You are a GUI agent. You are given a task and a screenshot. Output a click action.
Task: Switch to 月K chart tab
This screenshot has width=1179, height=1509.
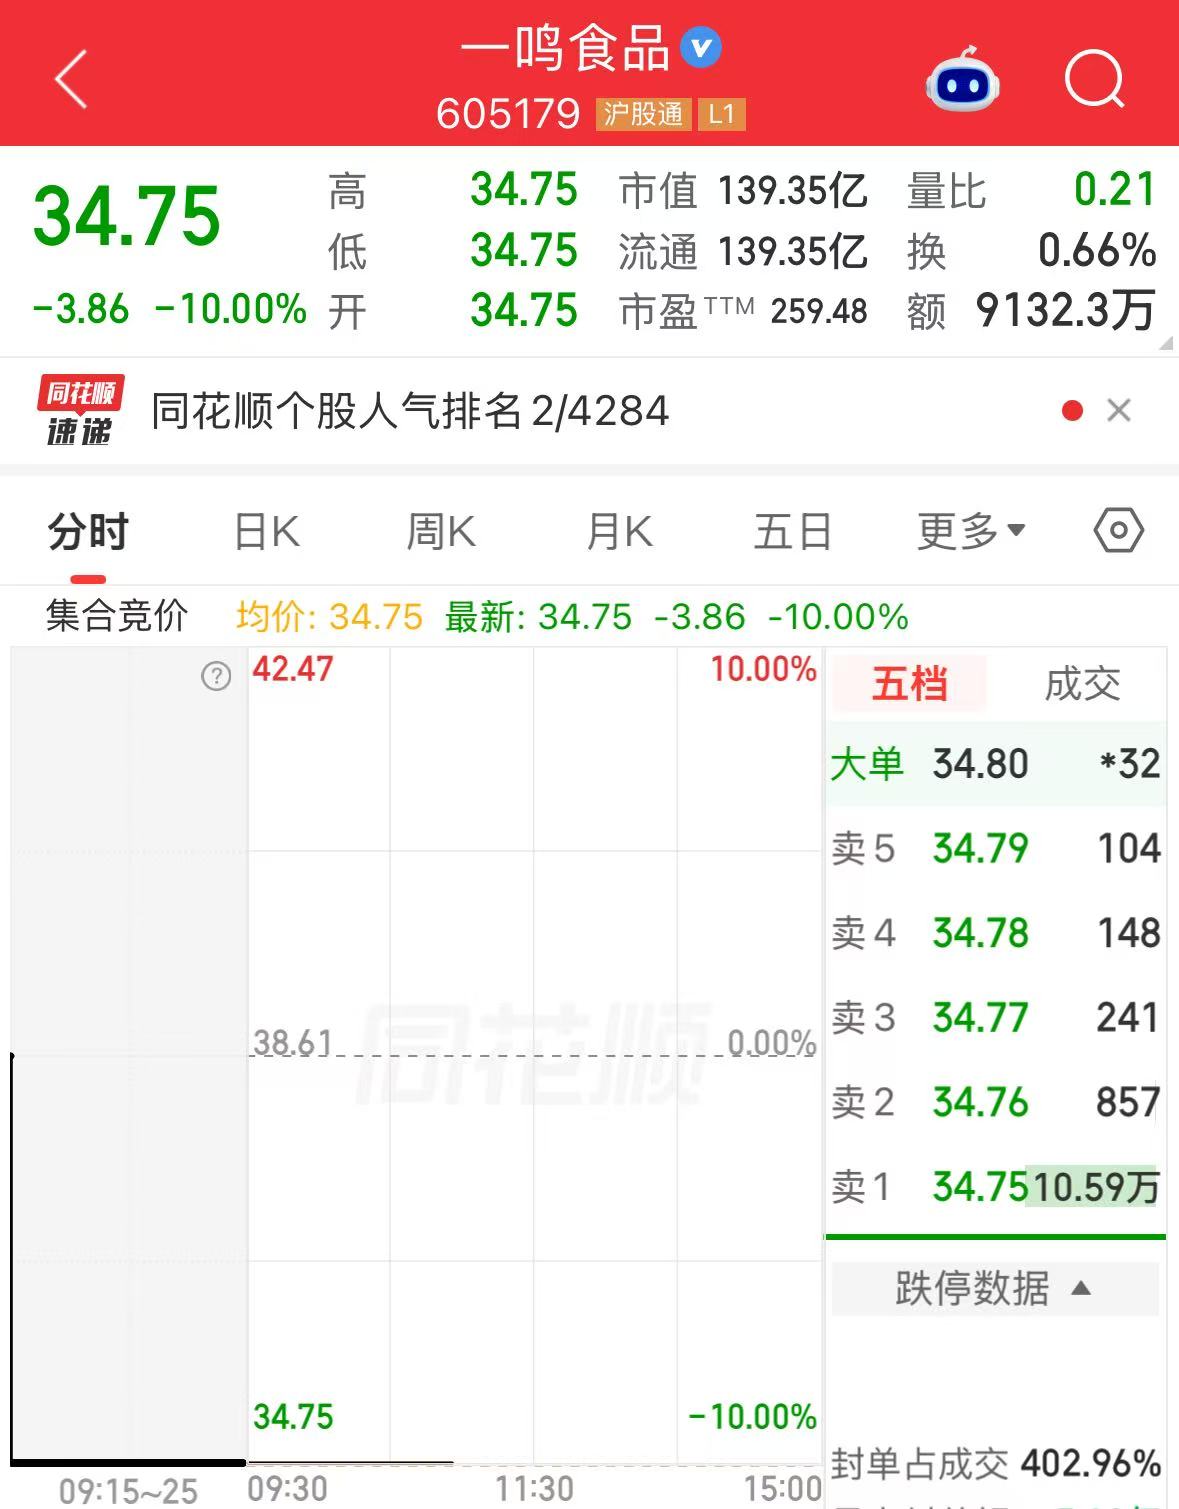coord(619,531)
